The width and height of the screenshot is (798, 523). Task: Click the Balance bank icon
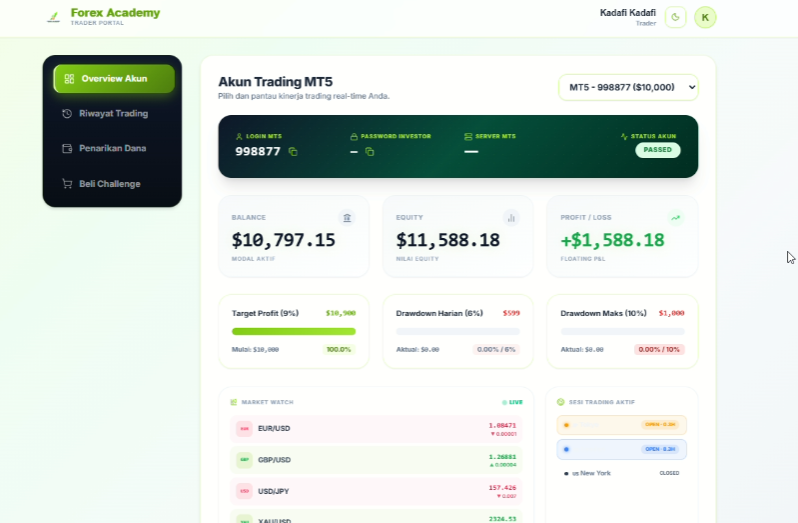coord(347,218)
